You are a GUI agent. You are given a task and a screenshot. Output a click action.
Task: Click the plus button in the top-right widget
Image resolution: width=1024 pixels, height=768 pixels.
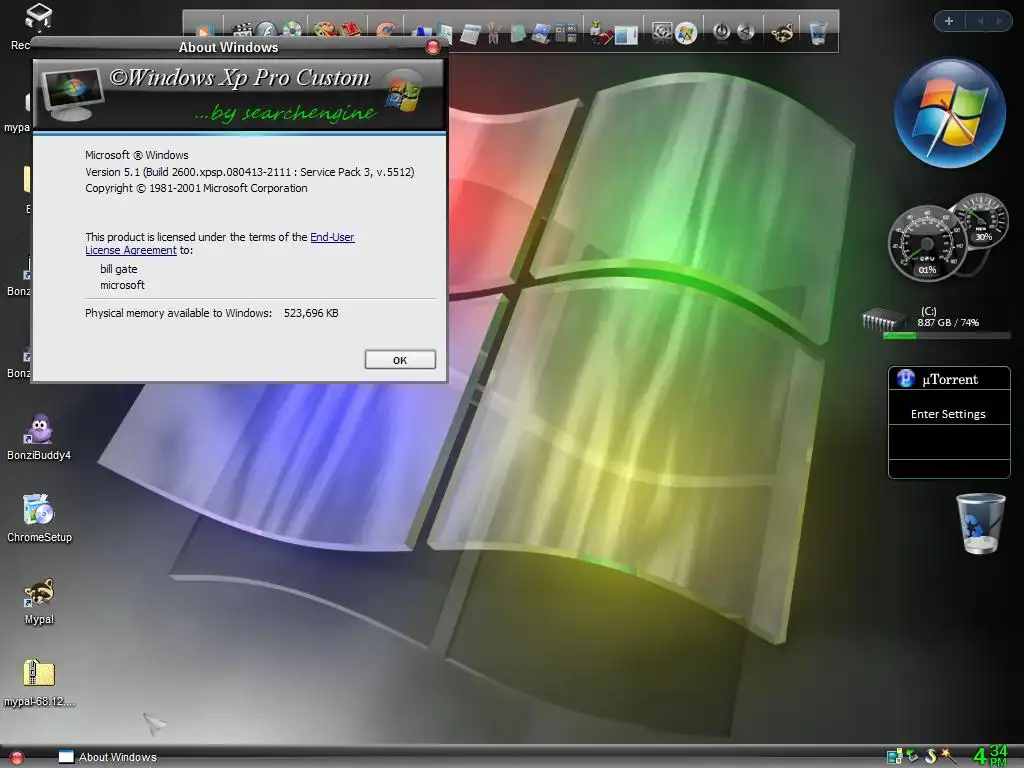949,21
